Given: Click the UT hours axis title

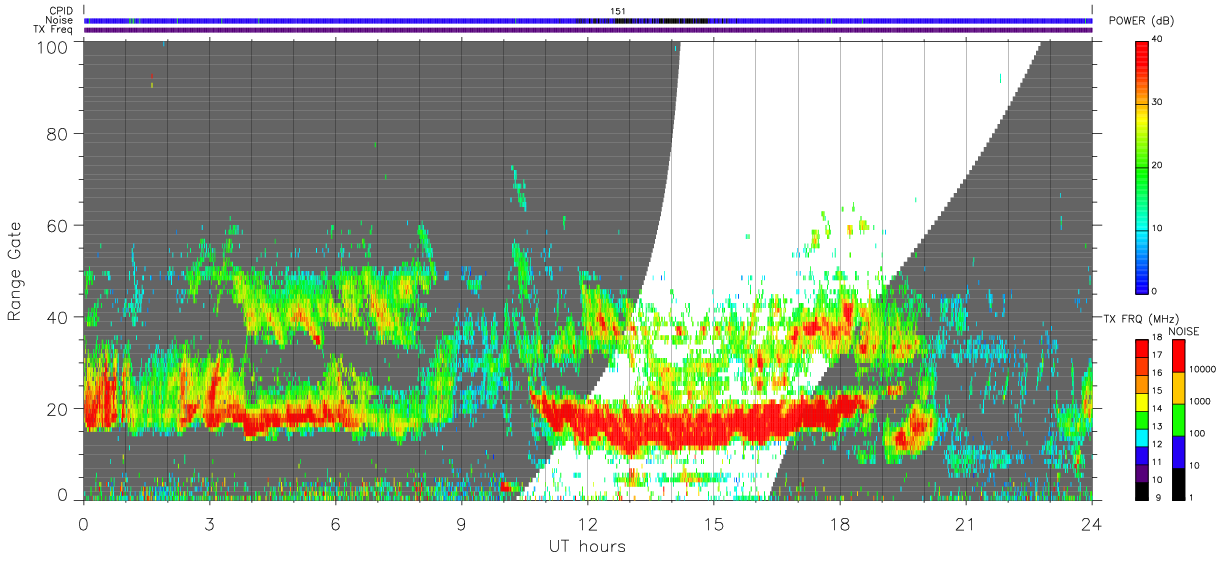Looking at the screenshot, I should click(587, 546).
